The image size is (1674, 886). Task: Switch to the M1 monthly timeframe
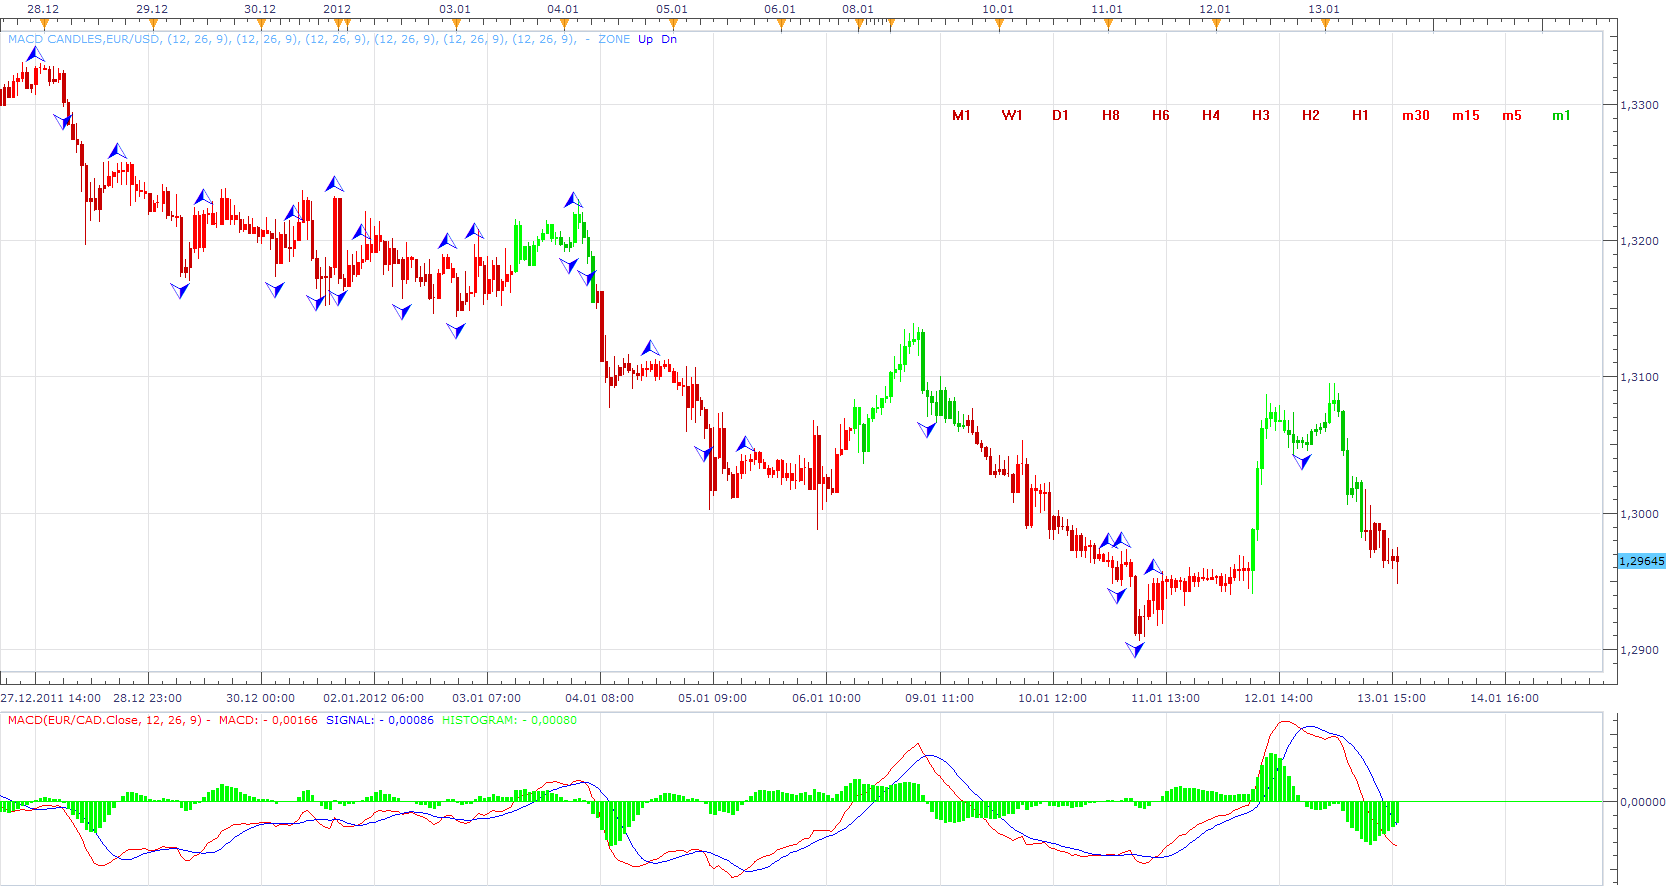click(961, 116)
